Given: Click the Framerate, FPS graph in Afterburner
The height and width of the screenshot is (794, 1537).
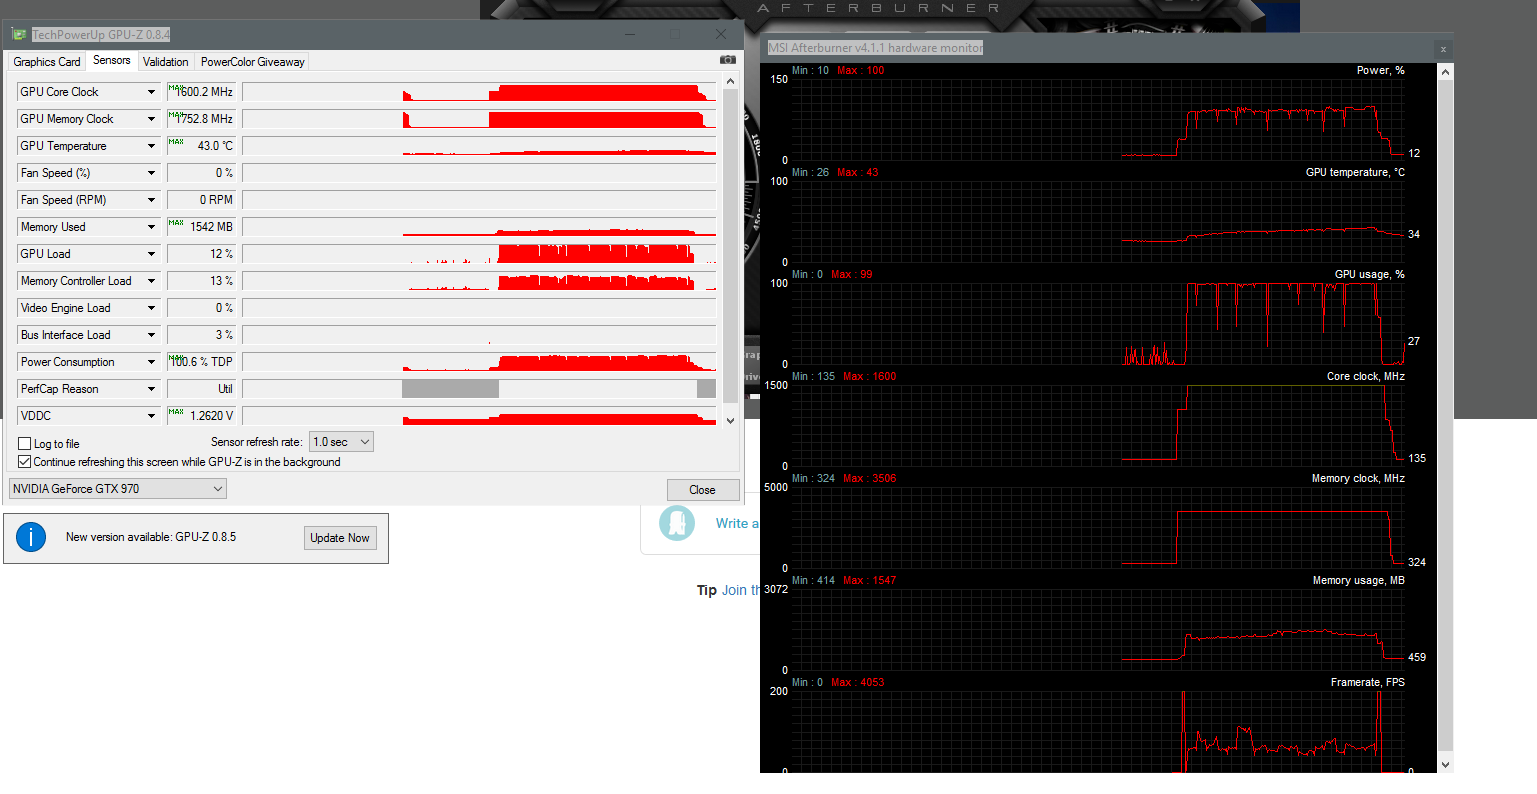Looking at the screenshot, I should pyautogui.click(x=1098, y=731).
